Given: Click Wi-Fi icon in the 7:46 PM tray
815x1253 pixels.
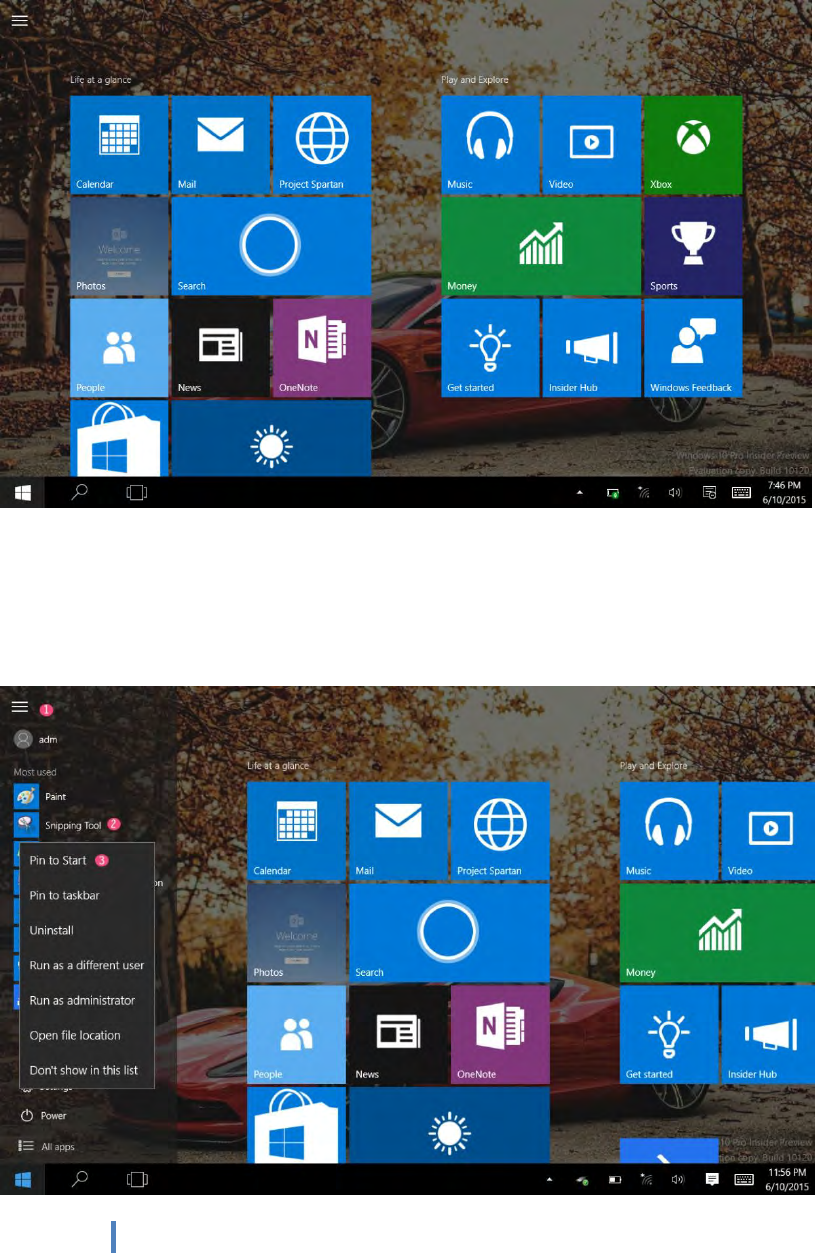Looking at the screenshot, I should coord(646,492).
